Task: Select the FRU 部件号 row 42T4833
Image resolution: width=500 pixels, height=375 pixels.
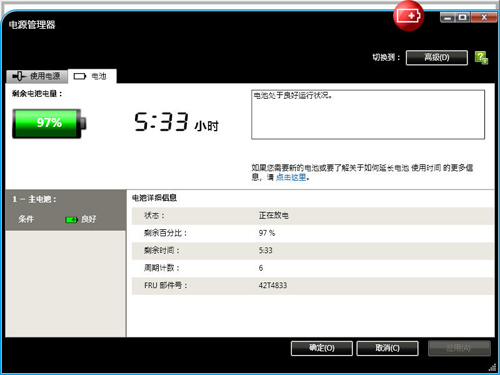Action: (313, 286)
